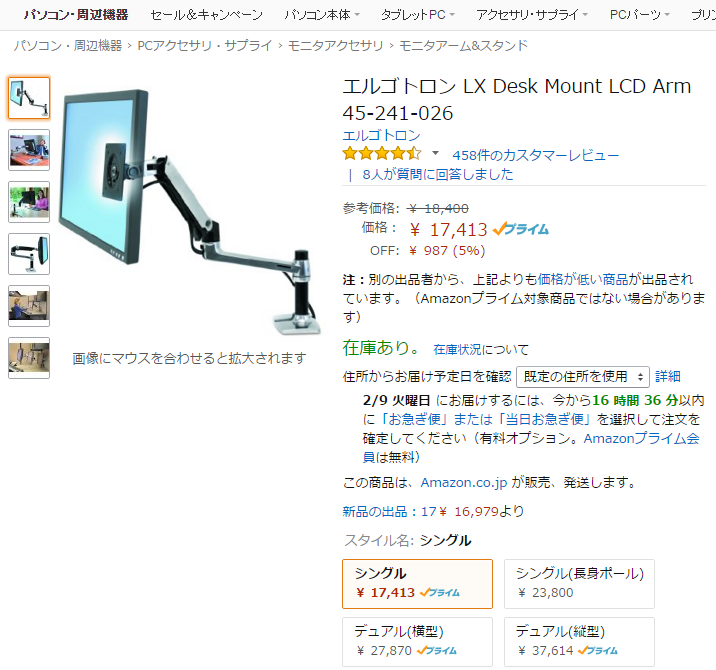The image size is (716, 670).
Task: Open 458件のカスタマーレビュー link
Action: [x=536, y=155]
